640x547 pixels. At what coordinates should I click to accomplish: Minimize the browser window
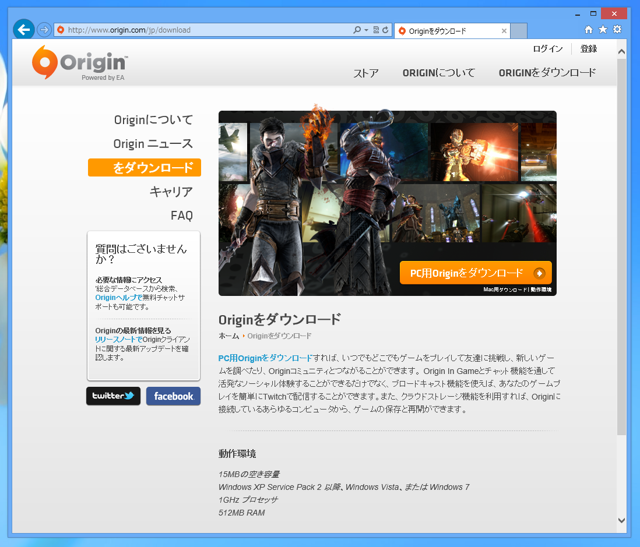point(577,14)
